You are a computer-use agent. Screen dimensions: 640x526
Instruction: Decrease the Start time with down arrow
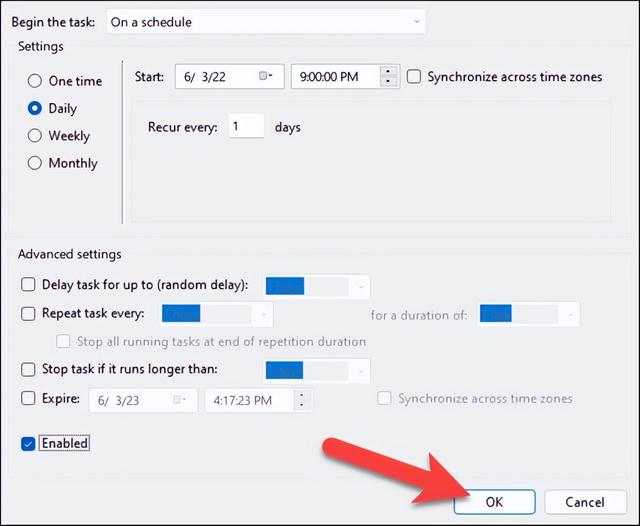pos(388,82)
